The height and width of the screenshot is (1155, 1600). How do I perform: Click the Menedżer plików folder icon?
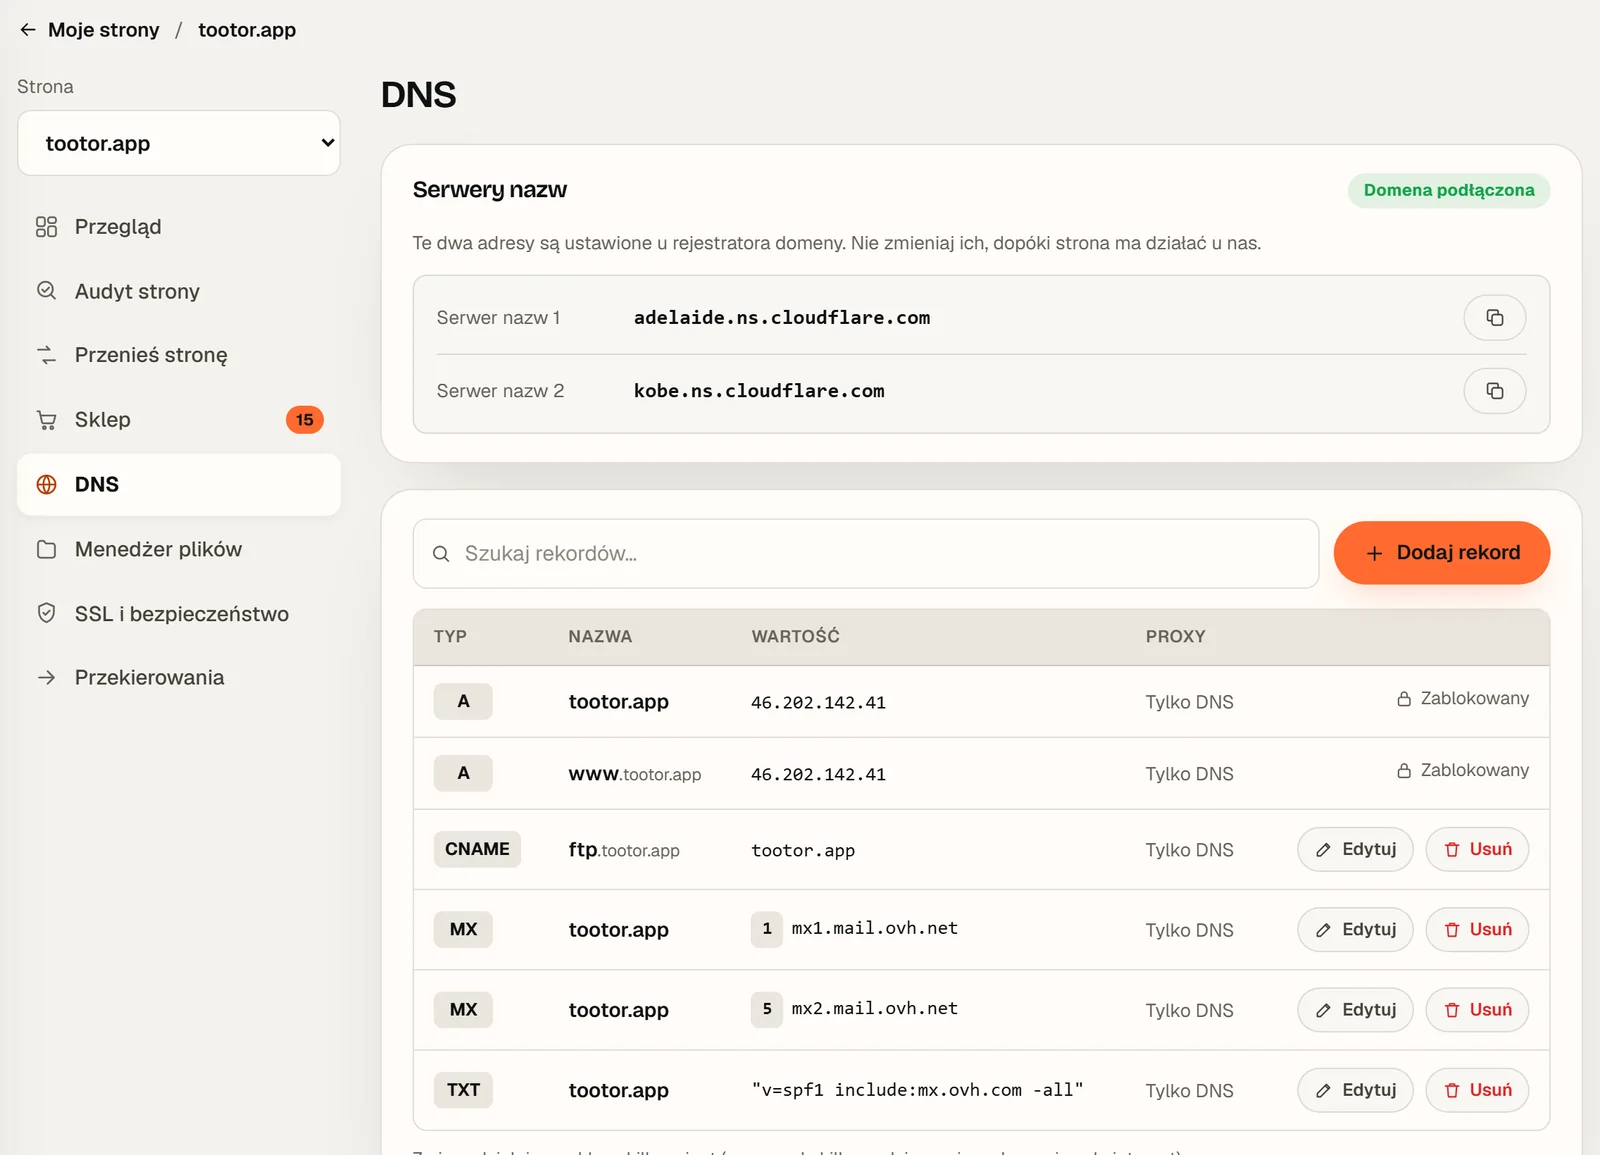(x=46, y=549)
